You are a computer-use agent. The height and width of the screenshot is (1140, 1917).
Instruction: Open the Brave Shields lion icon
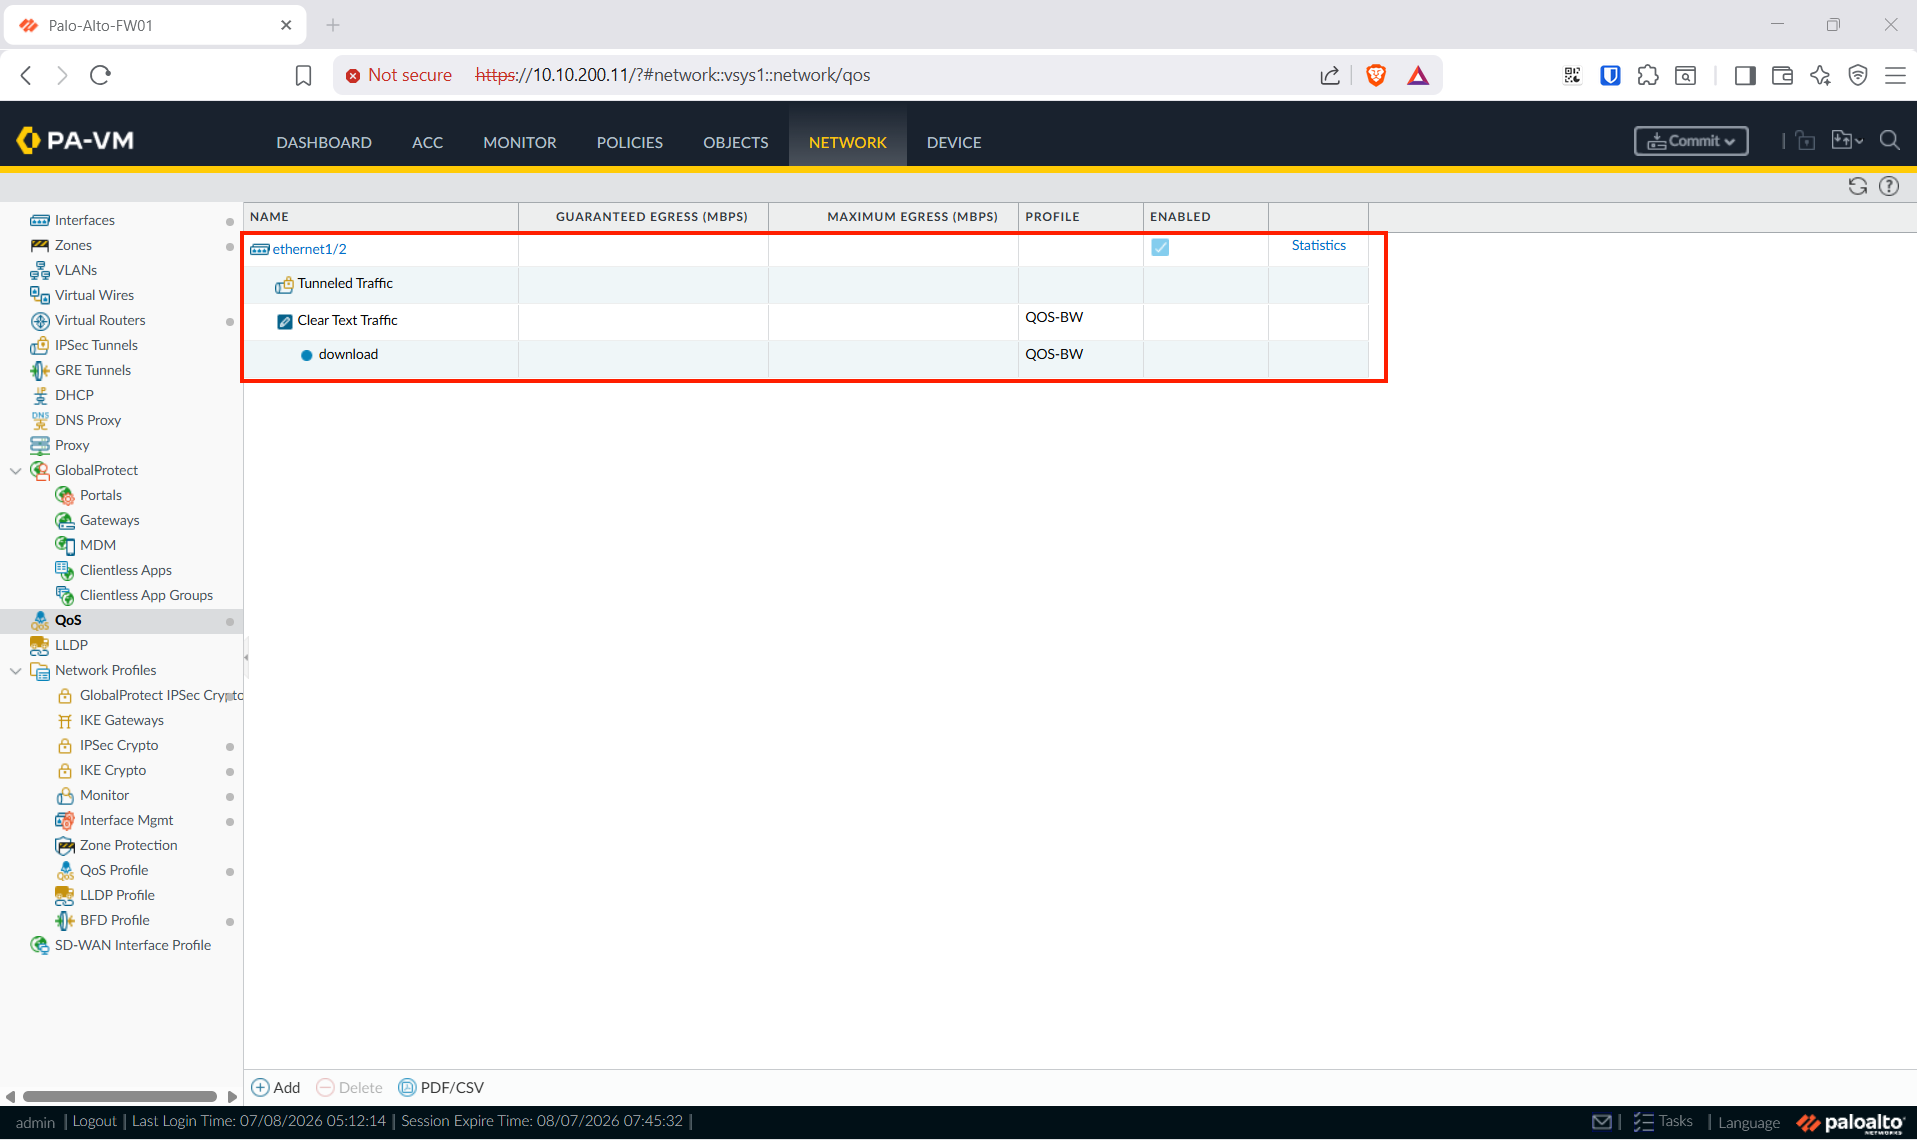(1376, 75)
